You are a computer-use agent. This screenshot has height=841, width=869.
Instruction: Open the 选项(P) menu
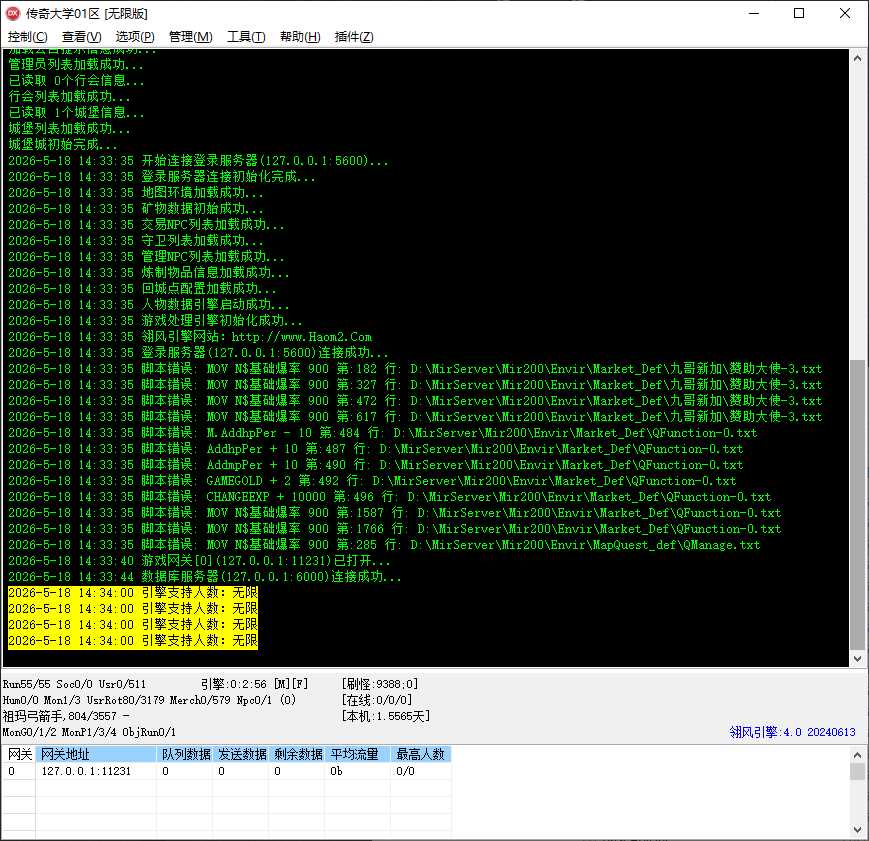[x=135, y=37]
